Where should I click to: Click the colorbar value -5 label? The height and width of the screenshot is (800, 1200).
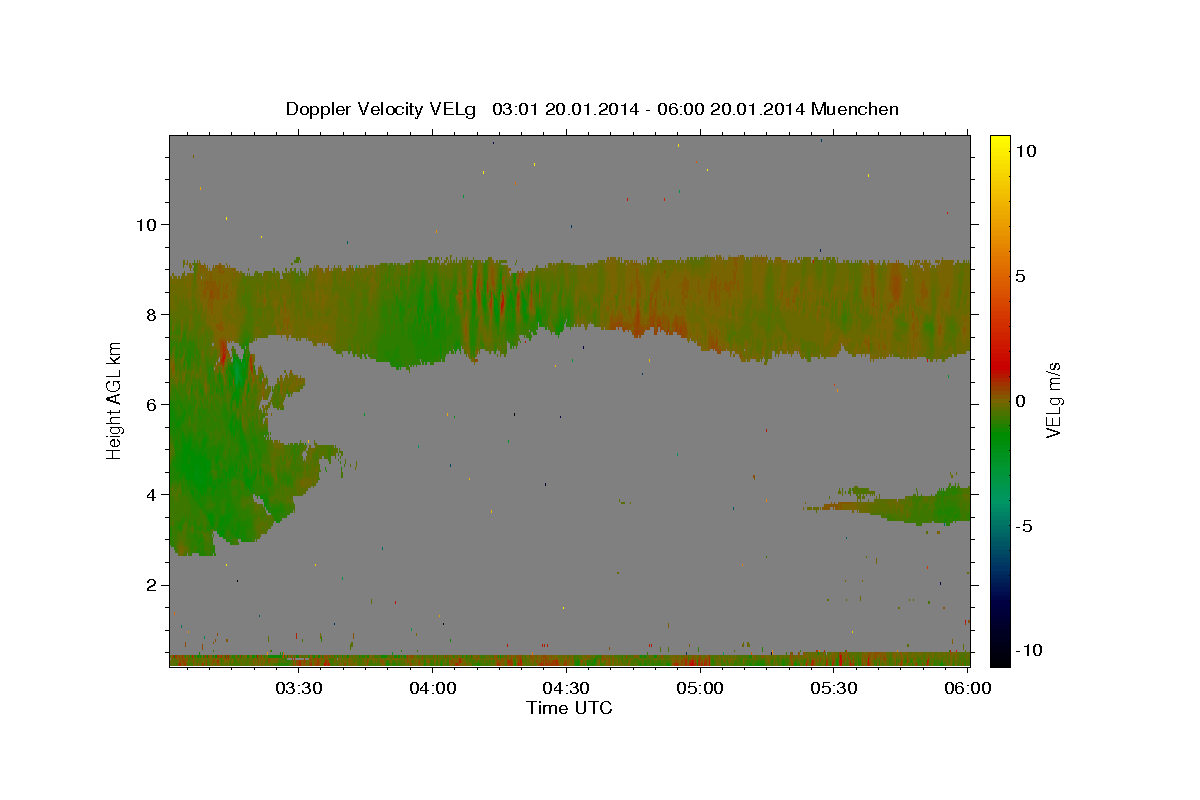[x=1024, y=526]
